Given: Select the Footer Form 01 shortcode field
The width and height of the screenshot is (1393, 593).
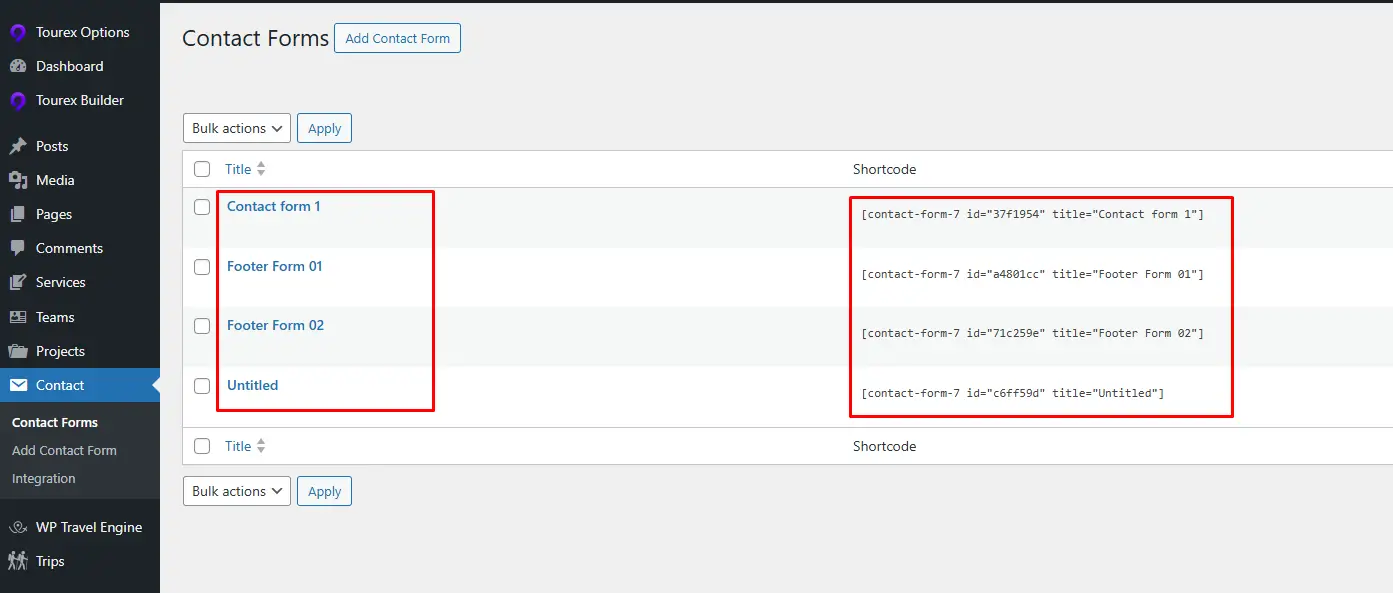Looking at the screenshot, I should (1032, 274).
